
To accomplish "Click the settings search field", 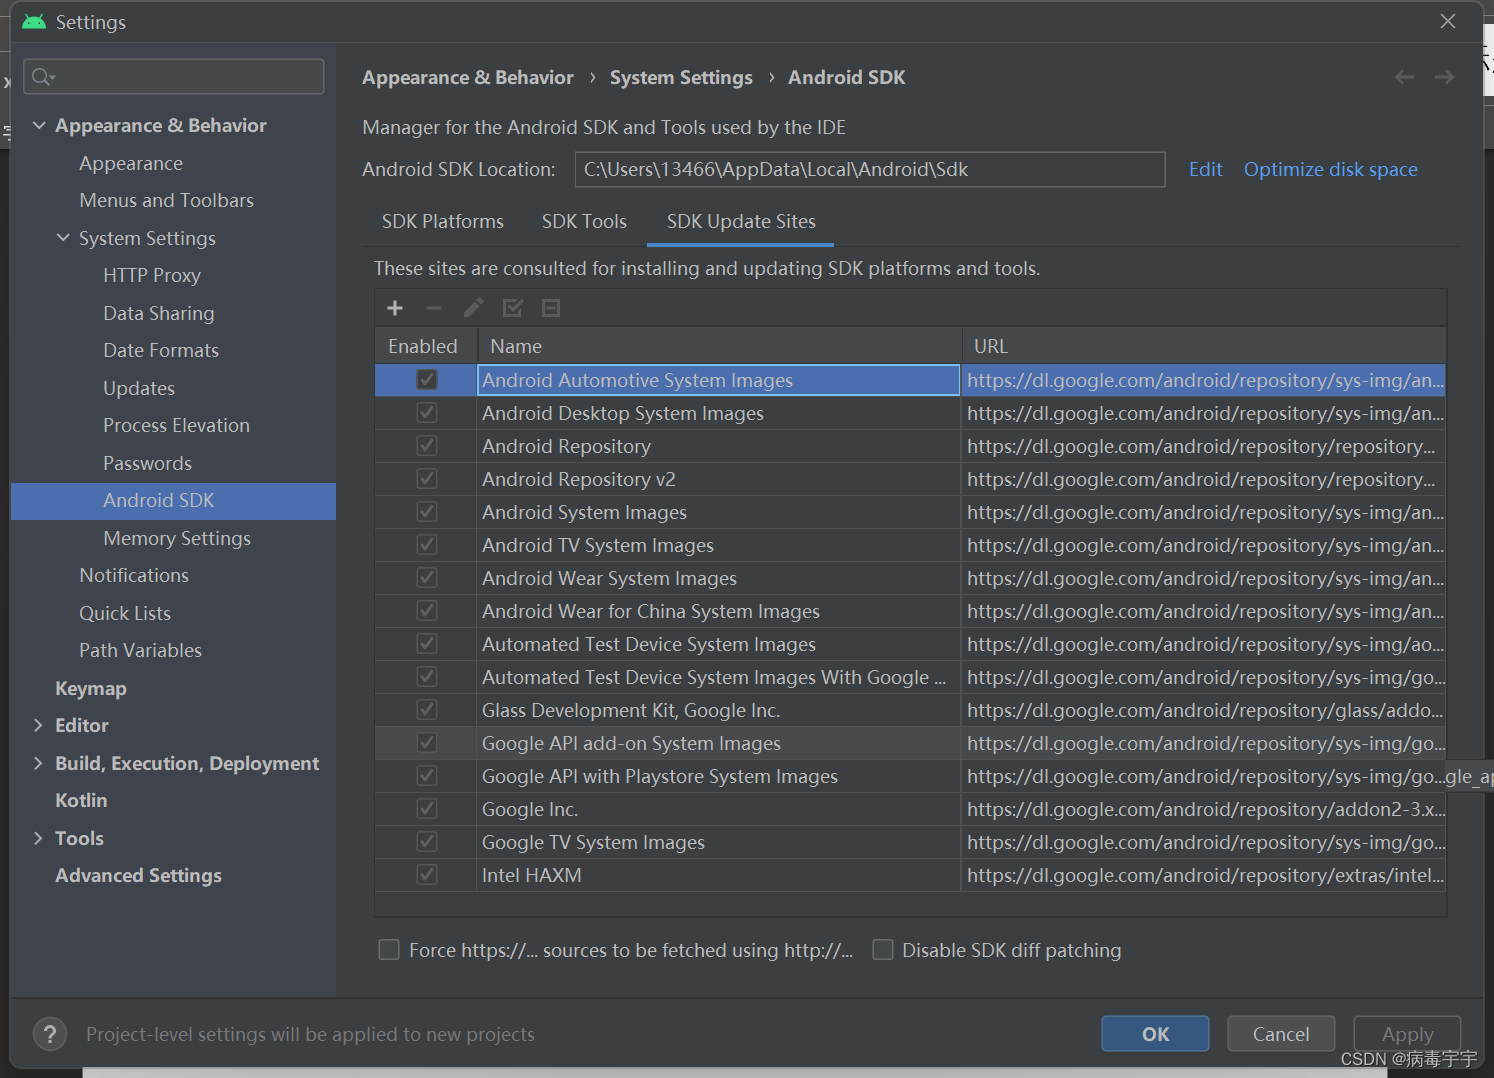I will coord(174,77).
